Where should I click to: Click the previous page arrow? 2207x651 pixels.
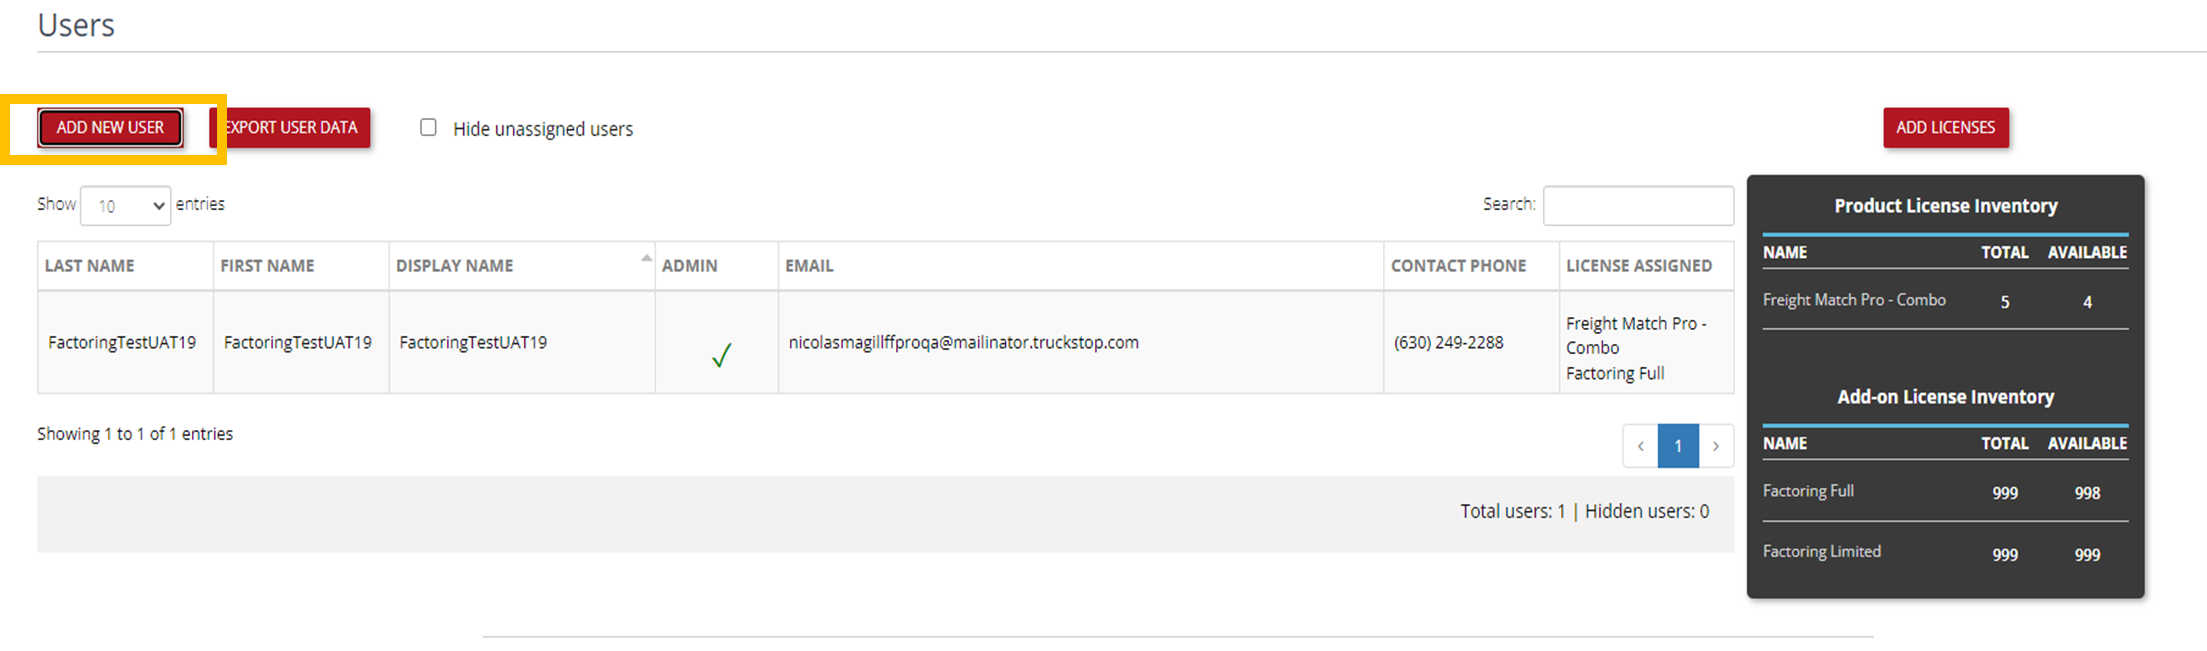point(1640,446)
